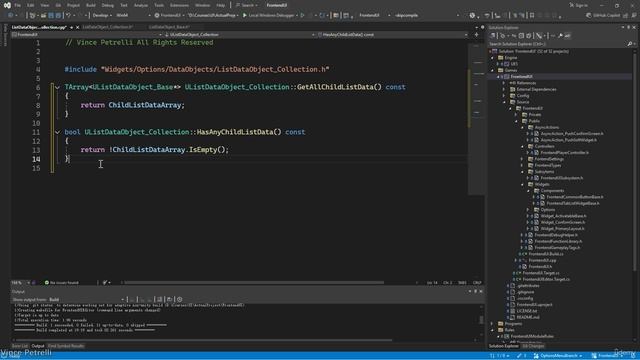Open the Build menu
The height and width of the screenshot is (360, 640).
[x=91, y=5]
